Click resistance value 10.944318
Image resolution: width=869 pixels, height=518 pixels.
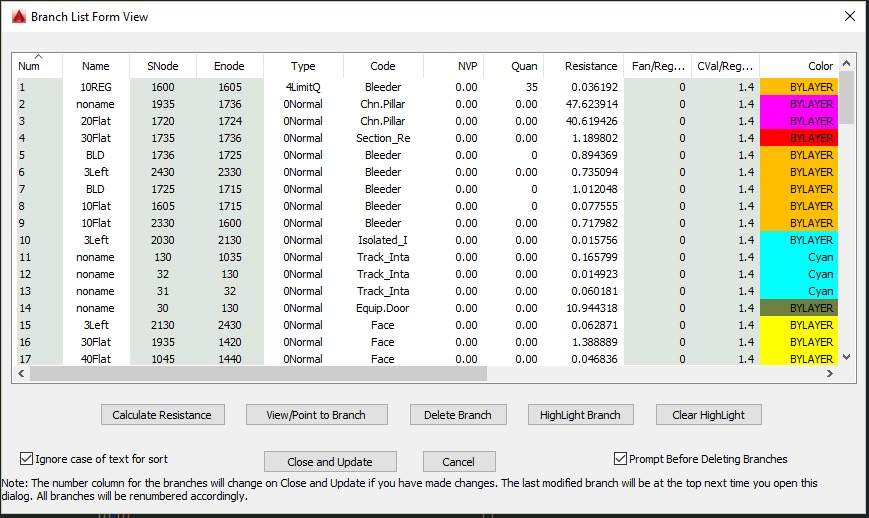pyautogui.click(x=591, y=308)
